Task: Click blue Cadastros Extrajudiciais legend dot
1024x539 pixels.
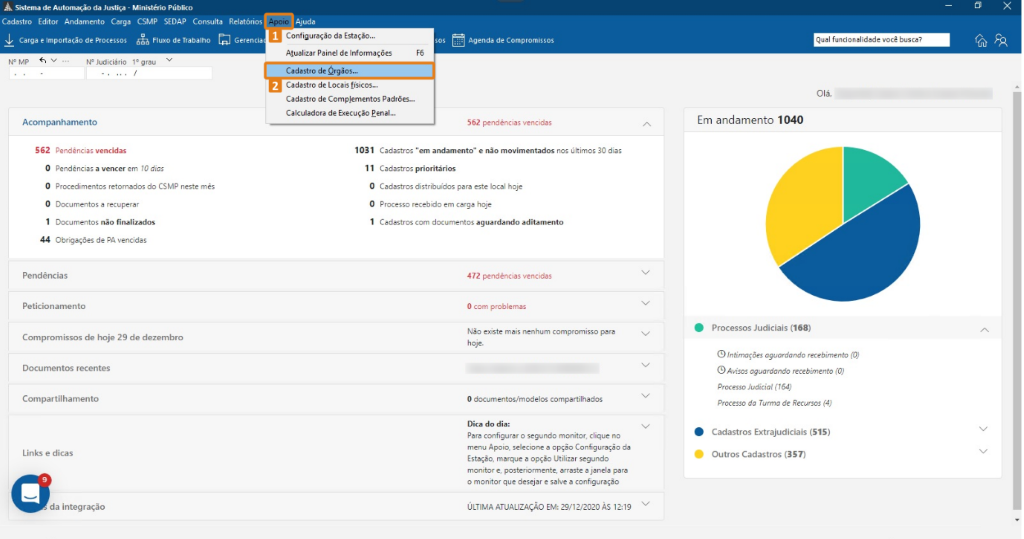Action: click(x=699, y=432)
